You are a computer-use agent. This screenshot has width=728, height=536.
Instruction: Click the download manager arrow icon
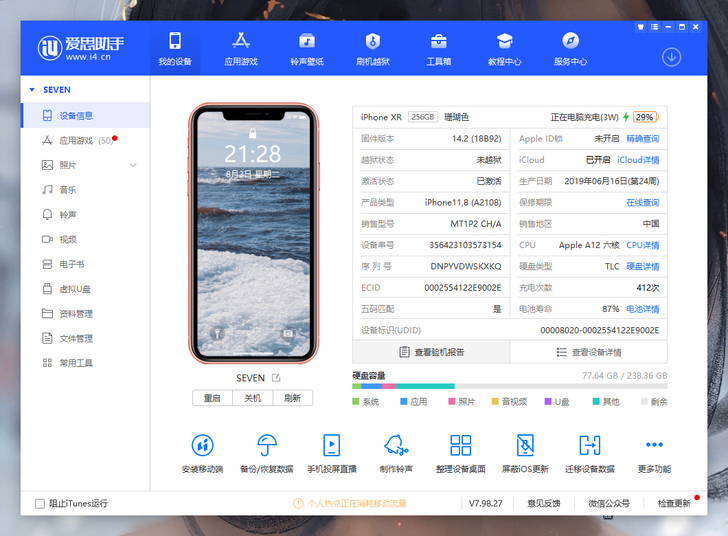(x=671, y=57)
